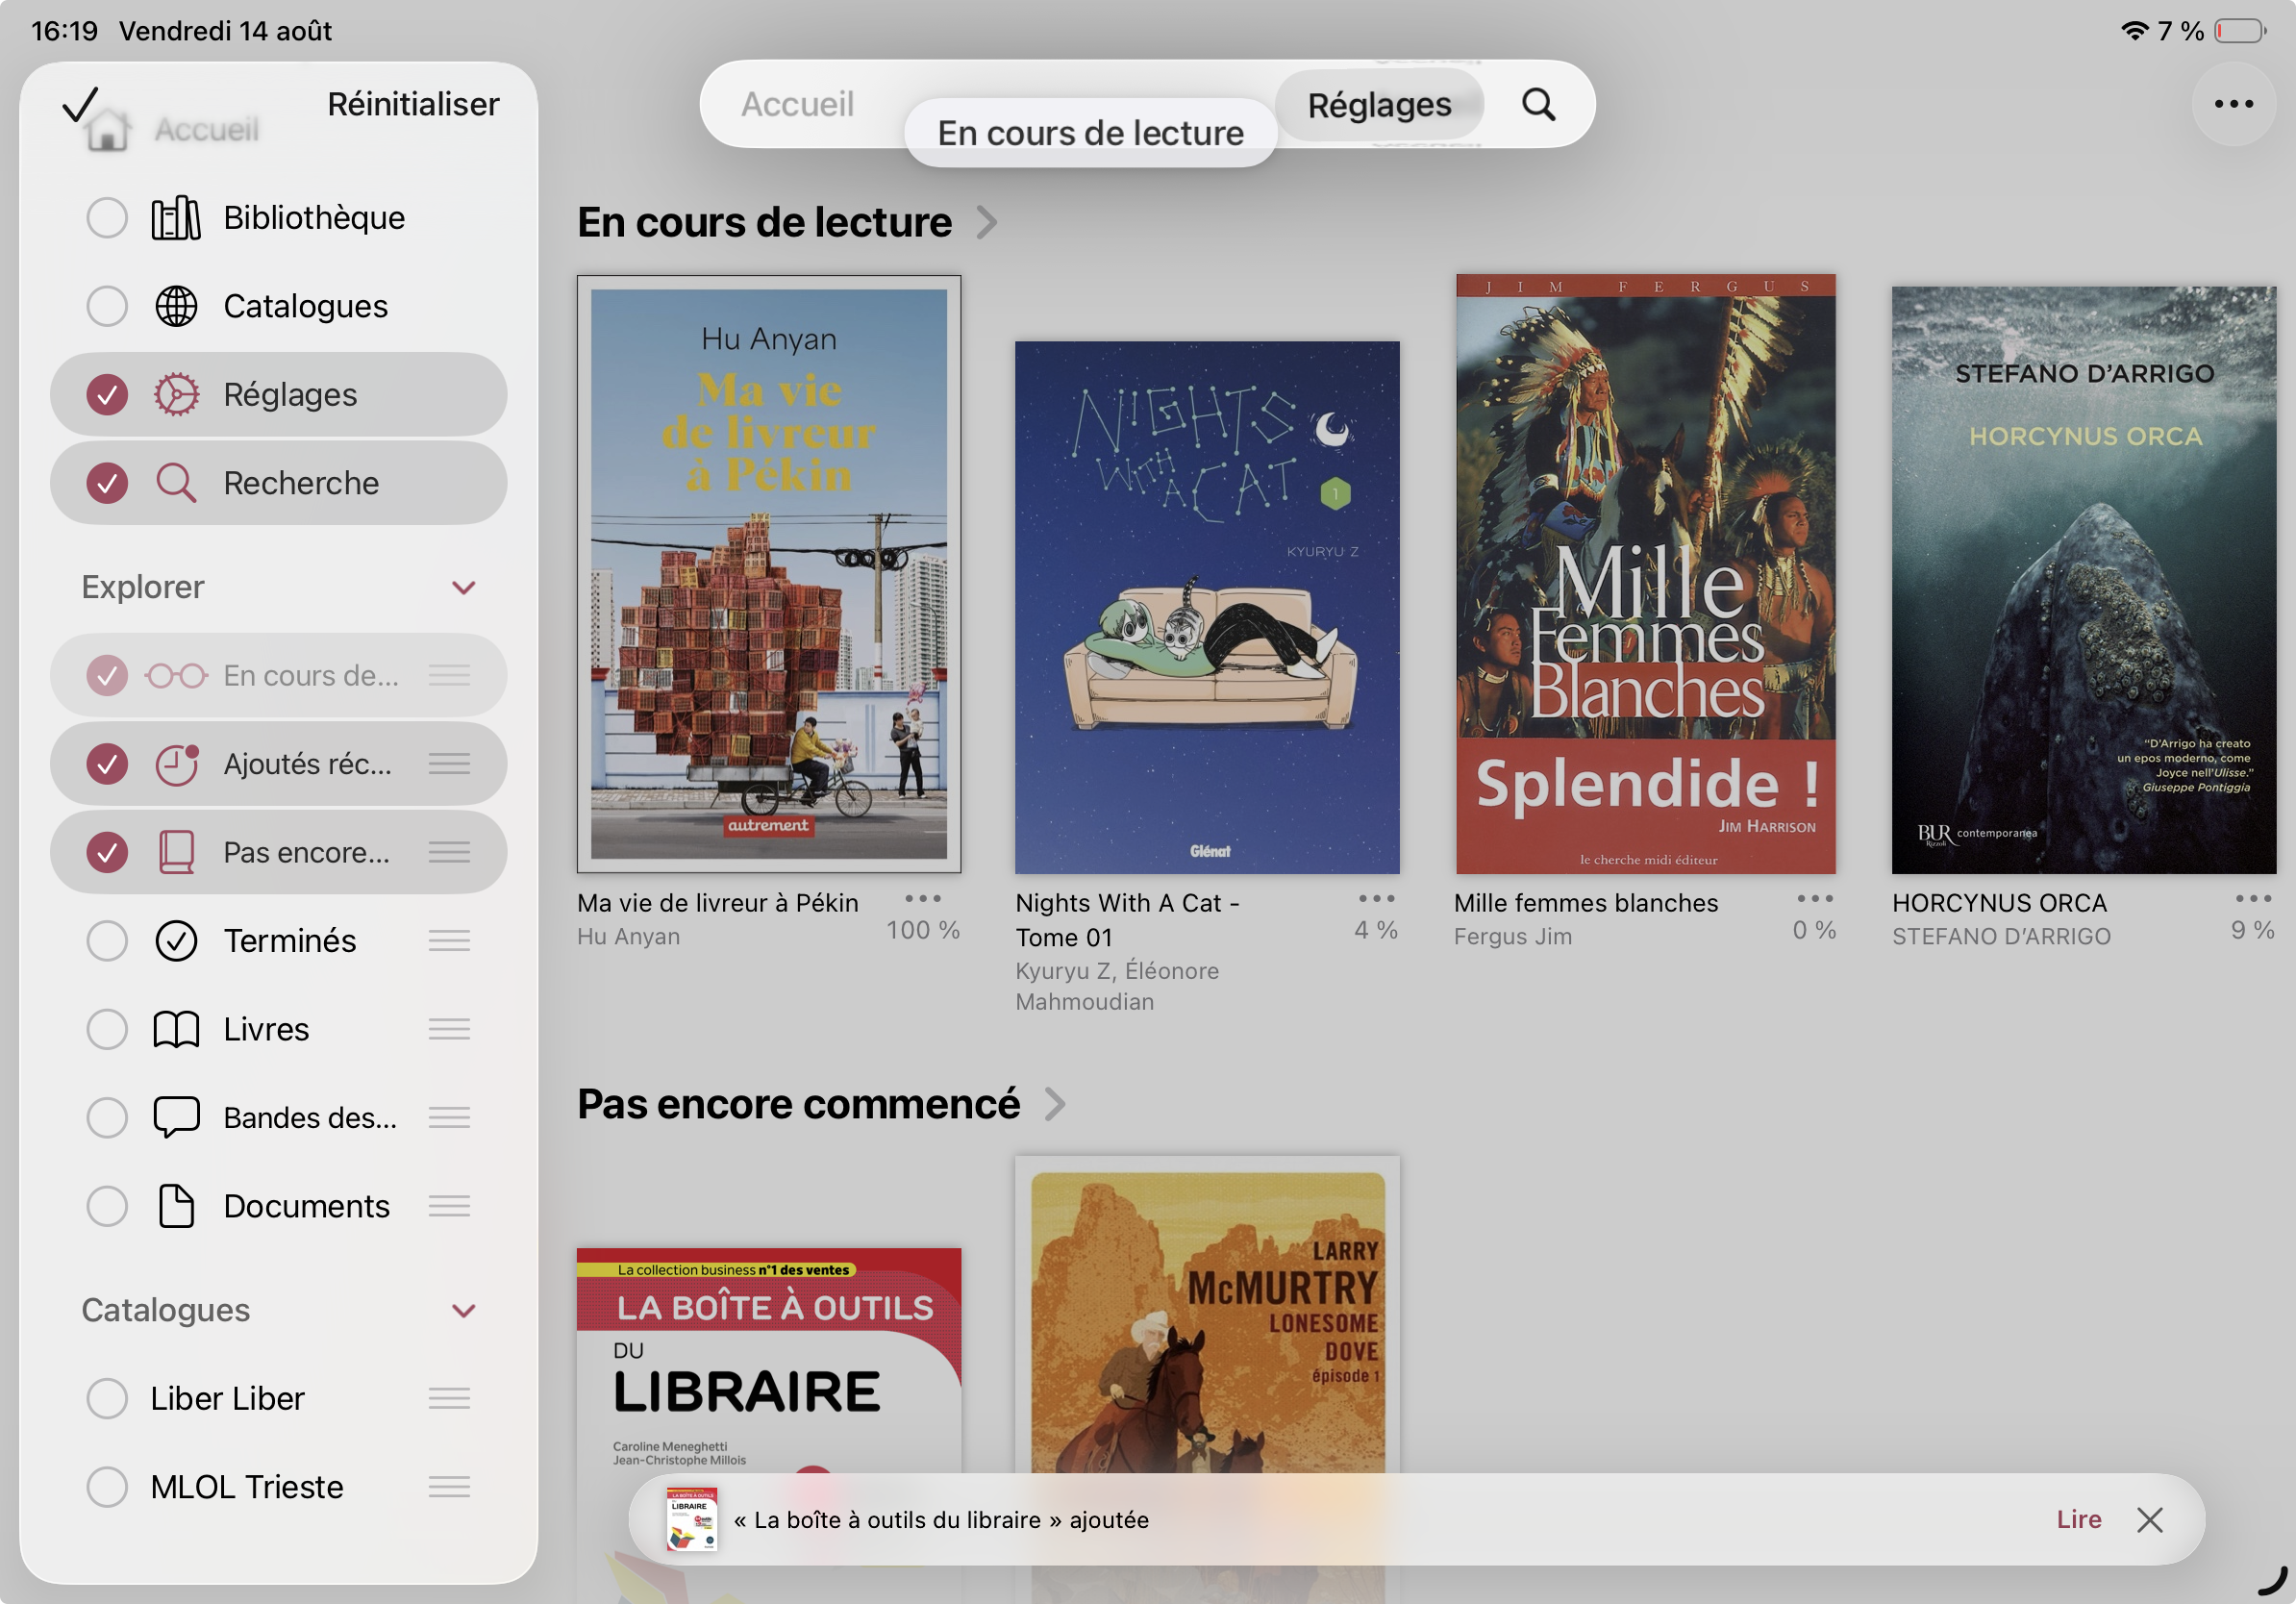
Task: Tap the Bibliothèque bookshelf icon
Action: point(176,218)
